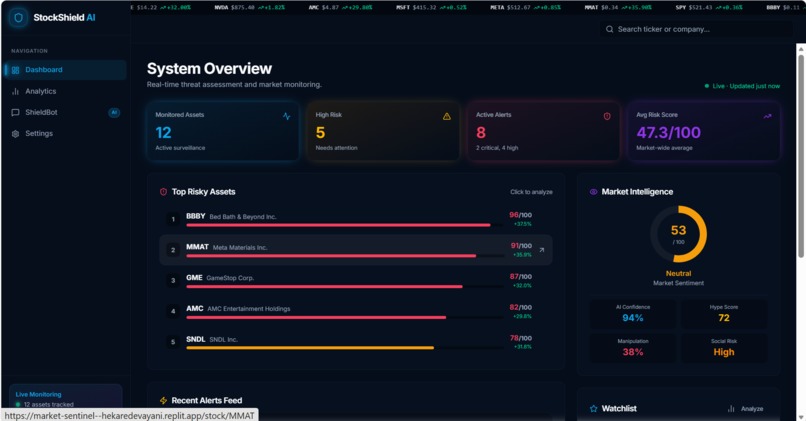Click the AI badge next to ShieldBot
This screenshot has width=806, height=421.
(114, 112)
